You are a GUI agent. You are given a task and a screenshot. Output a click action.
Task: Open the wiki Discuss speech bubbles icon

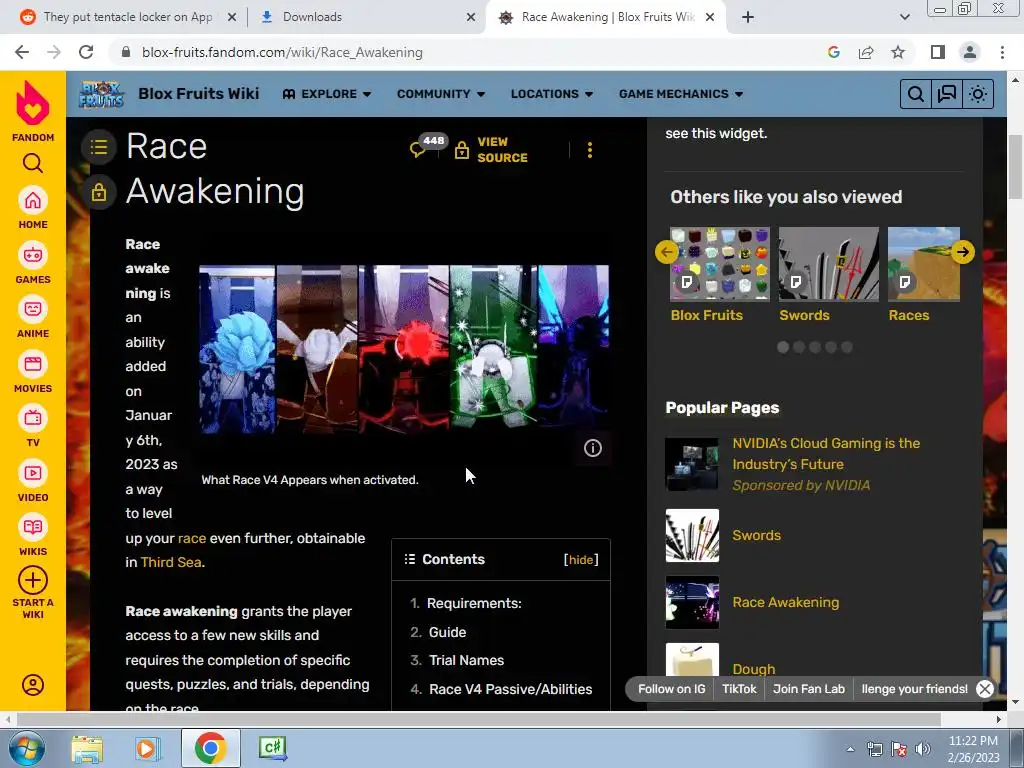point(946,94)
